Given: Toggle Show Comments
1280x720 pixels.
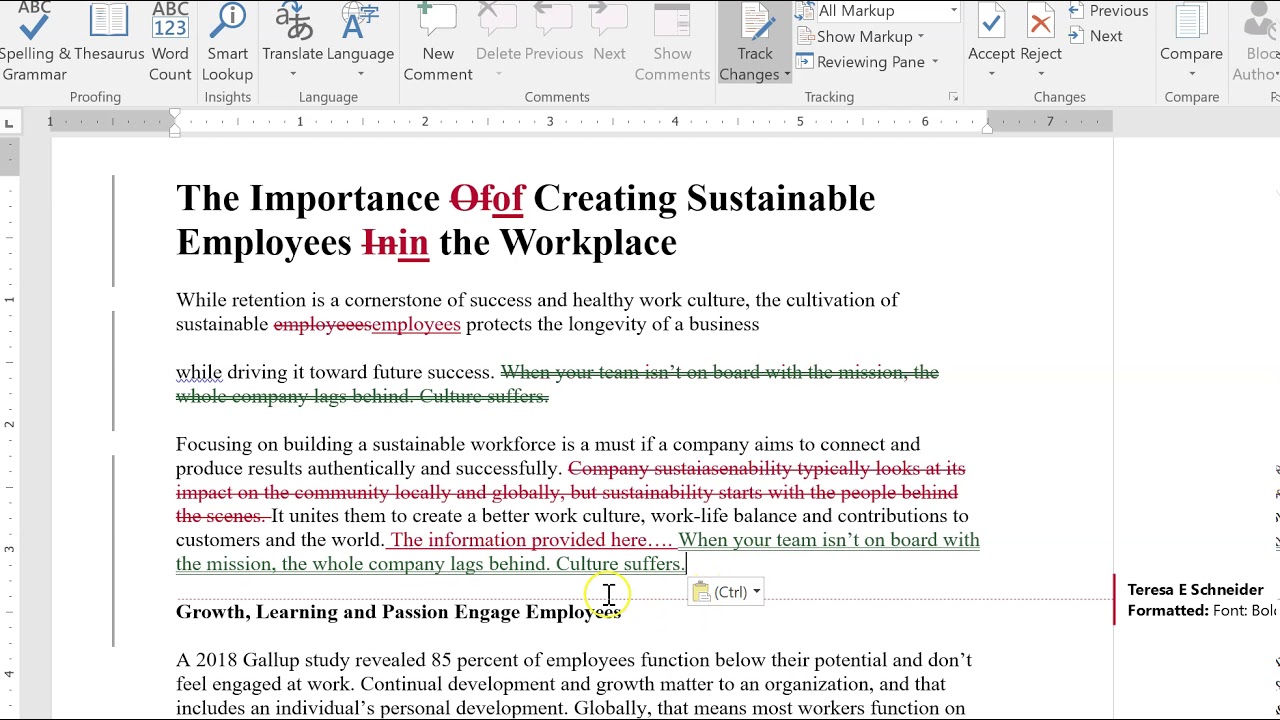Looking at the screenshot, I should click(672, 43).
